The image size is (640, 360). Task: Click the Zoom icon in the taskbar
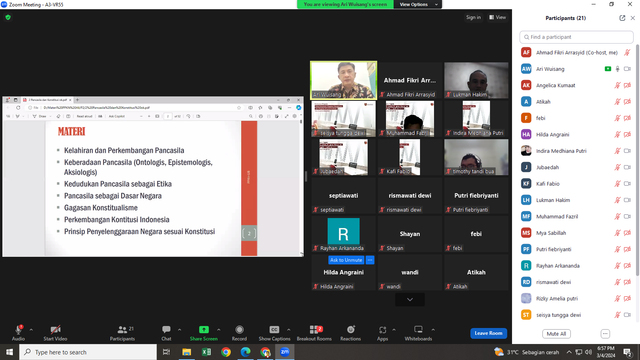284,352
